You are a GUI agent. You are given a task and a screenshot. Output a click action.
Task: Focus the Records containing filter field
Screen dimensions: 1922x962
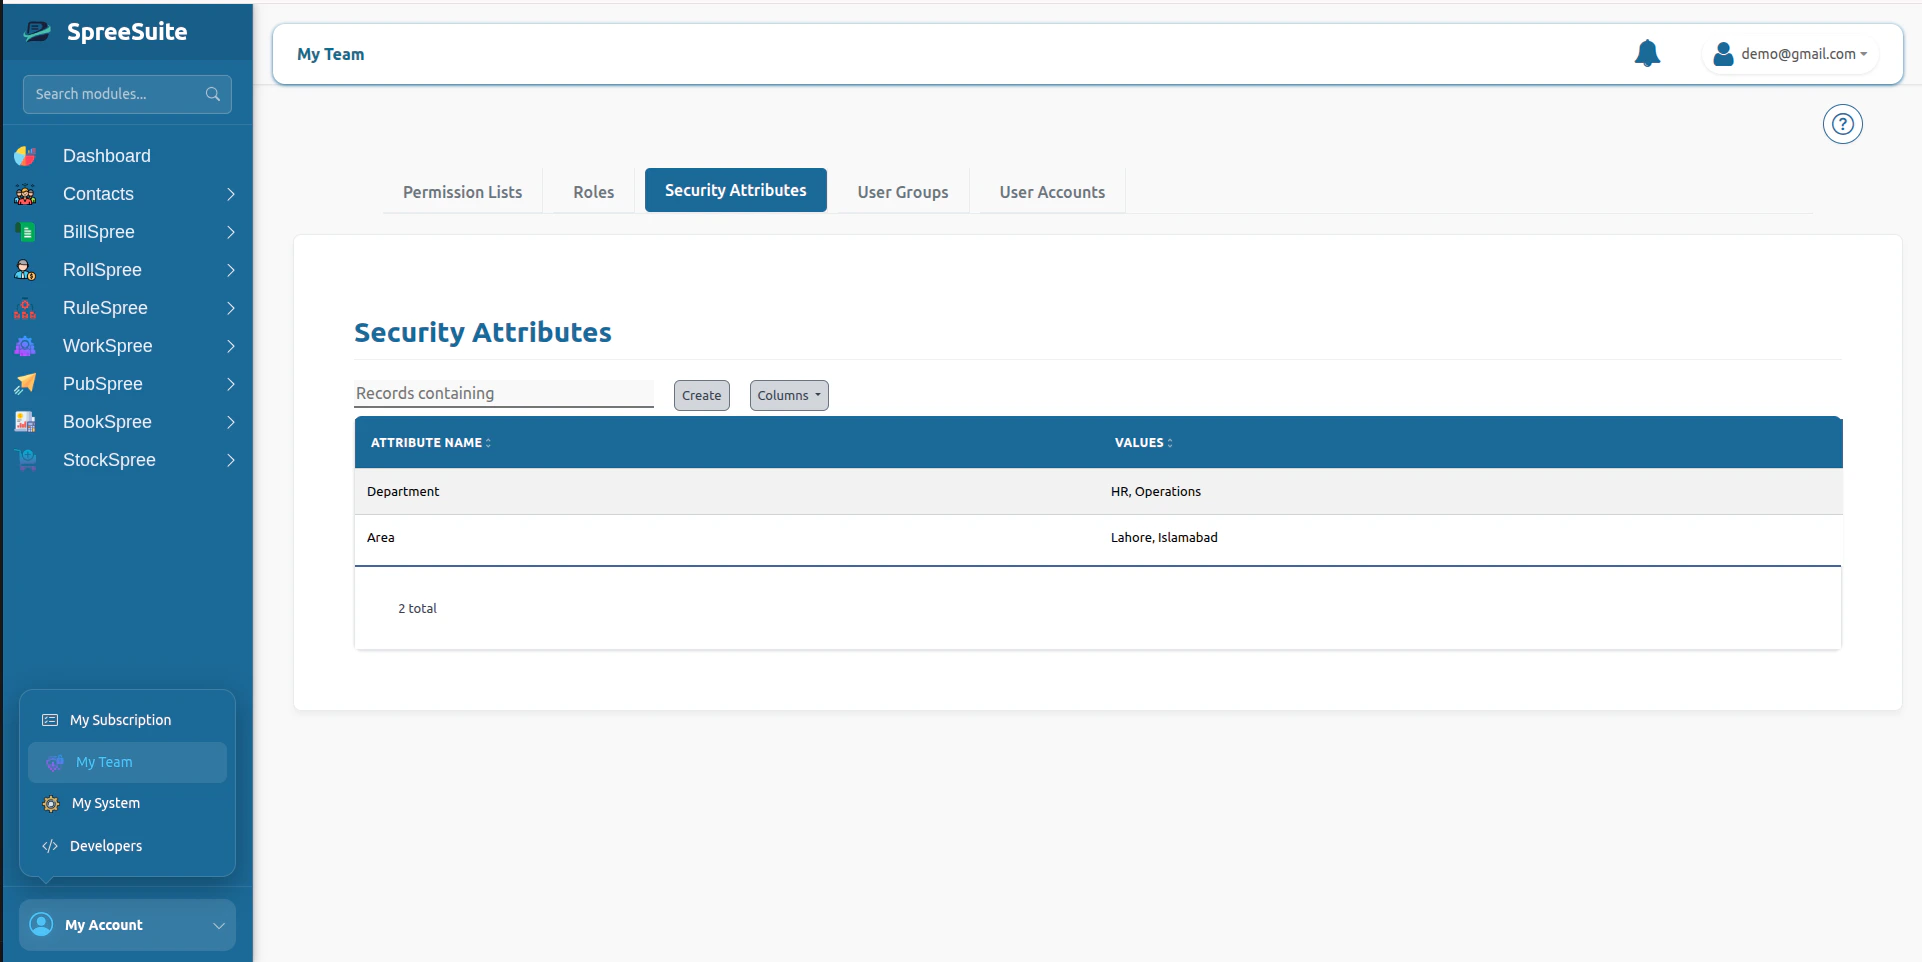504,393
